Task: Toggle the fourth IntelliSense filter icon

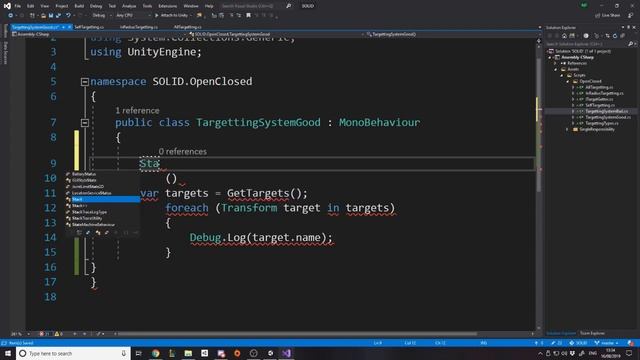Action: pos(107,233)
